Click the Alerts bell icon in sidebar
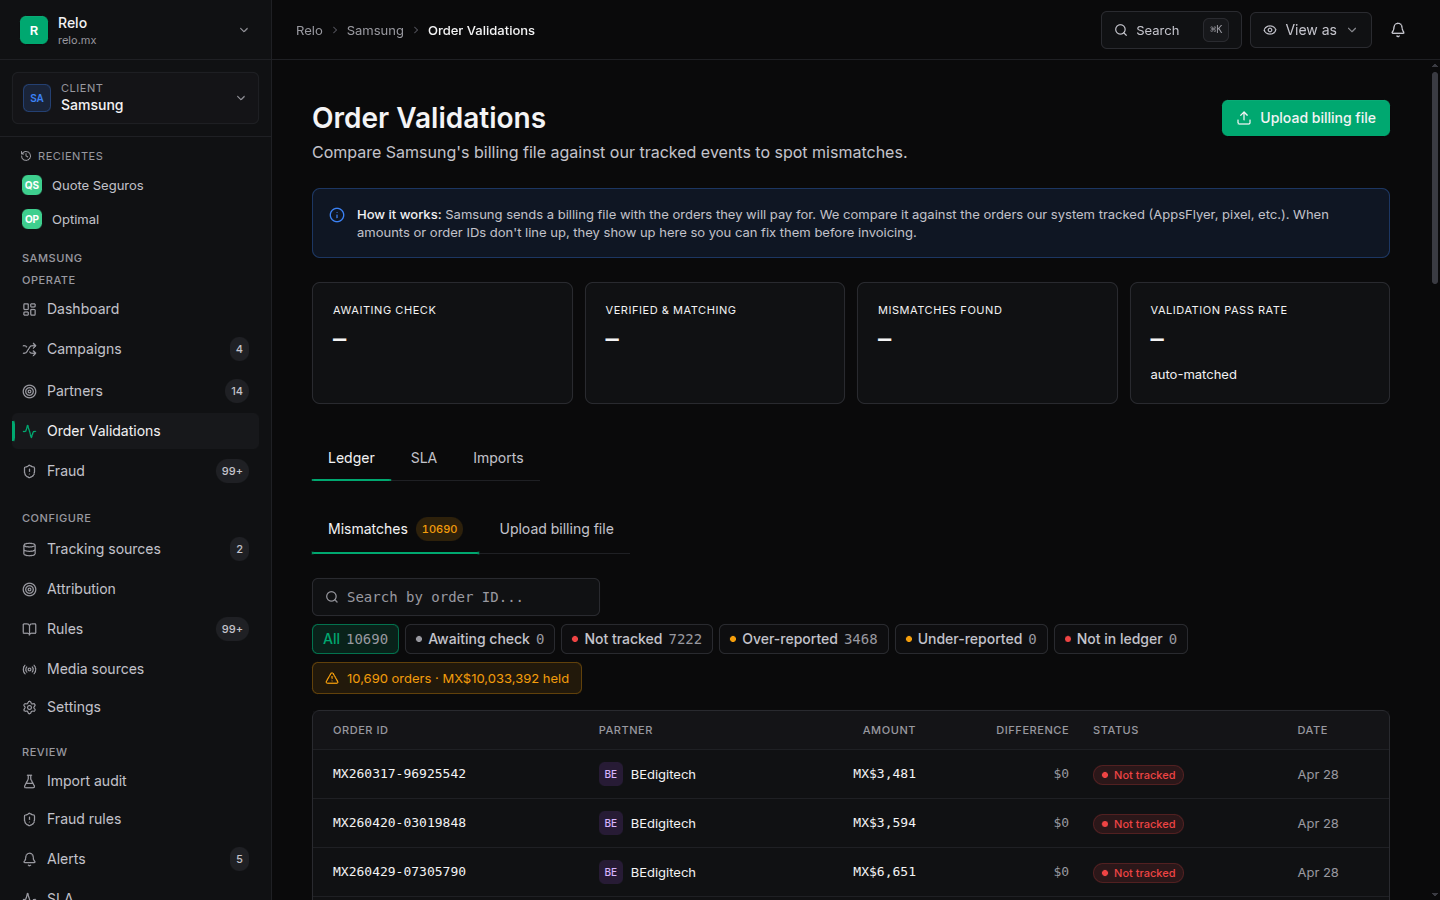The height and width of the screenshot is (900, 1440). (29, 859)
